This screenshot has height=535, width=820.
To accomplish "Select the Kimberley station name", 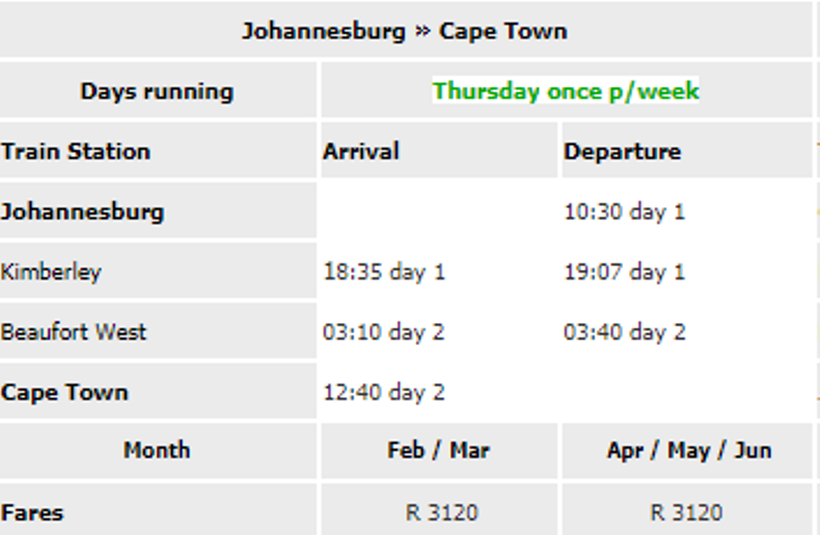I will click(51, 272).
